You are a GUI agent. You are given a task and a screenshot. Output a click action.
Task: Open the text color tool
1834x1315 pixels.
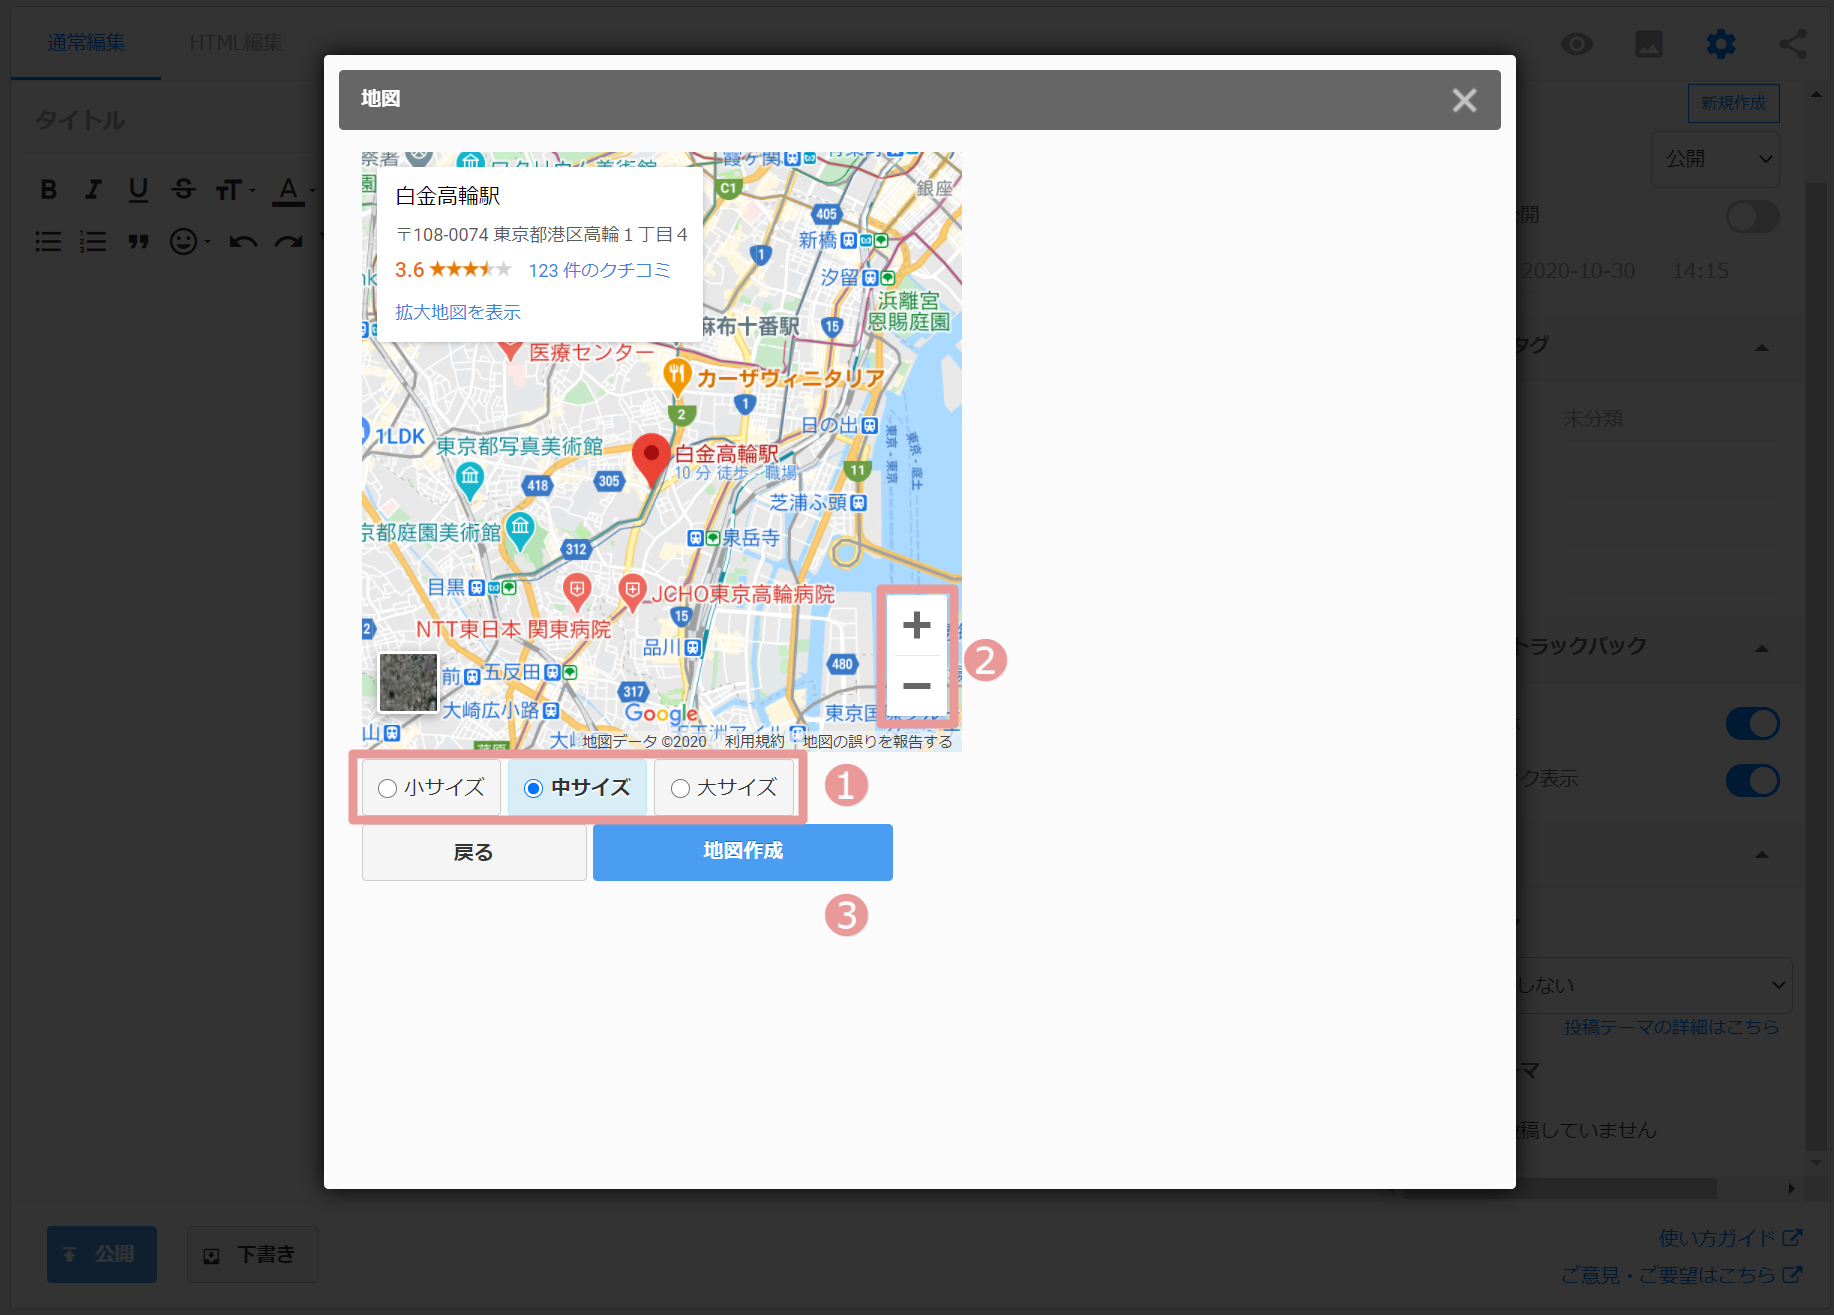pyautogui.click(x=292, y=189)
